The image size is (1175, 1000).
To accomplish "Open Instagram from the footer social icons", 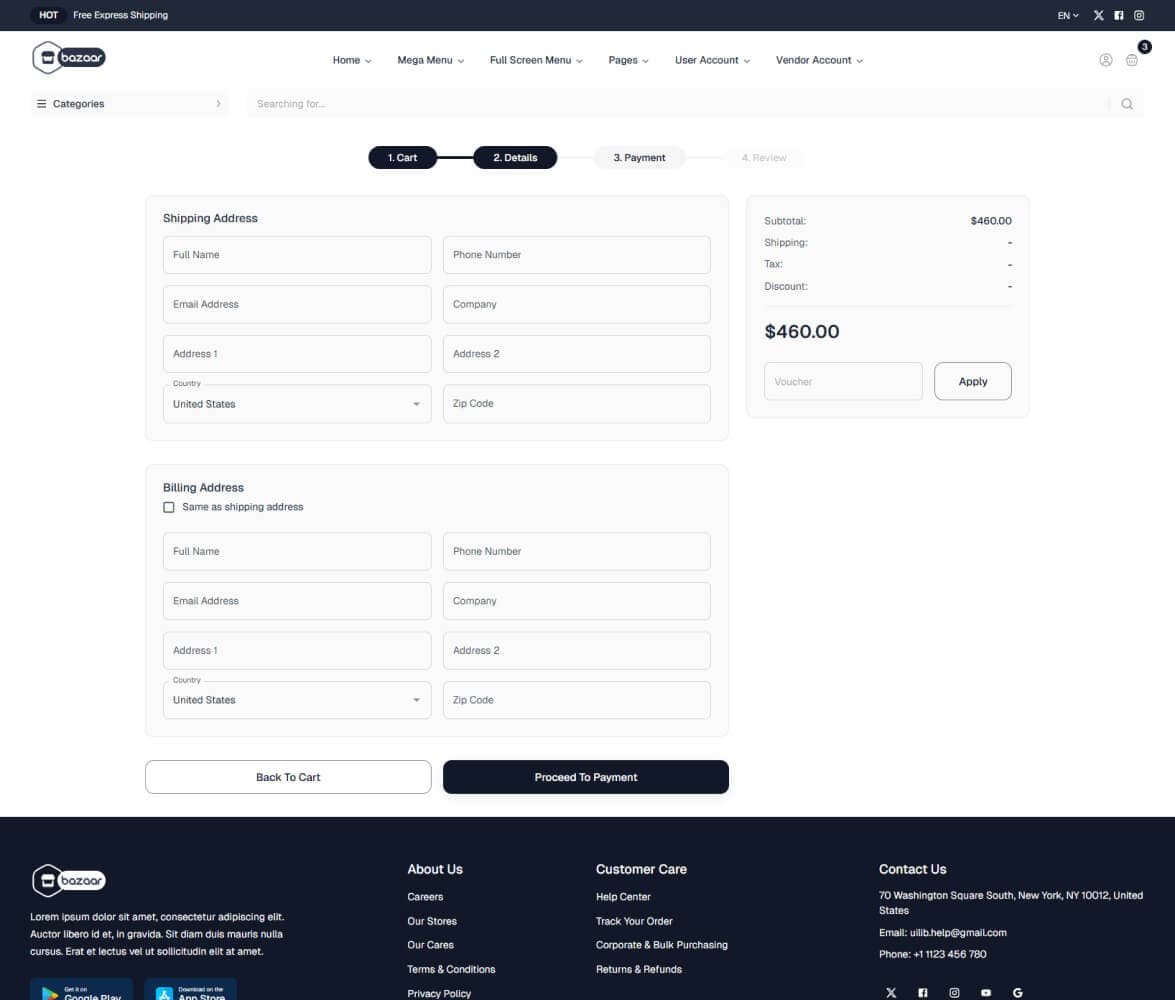I will 954,992.
